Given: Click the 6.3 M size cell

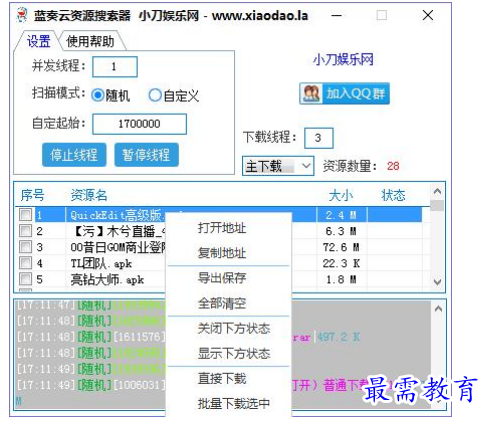Looking at the screenshot, I should click(x=341, y=231).
